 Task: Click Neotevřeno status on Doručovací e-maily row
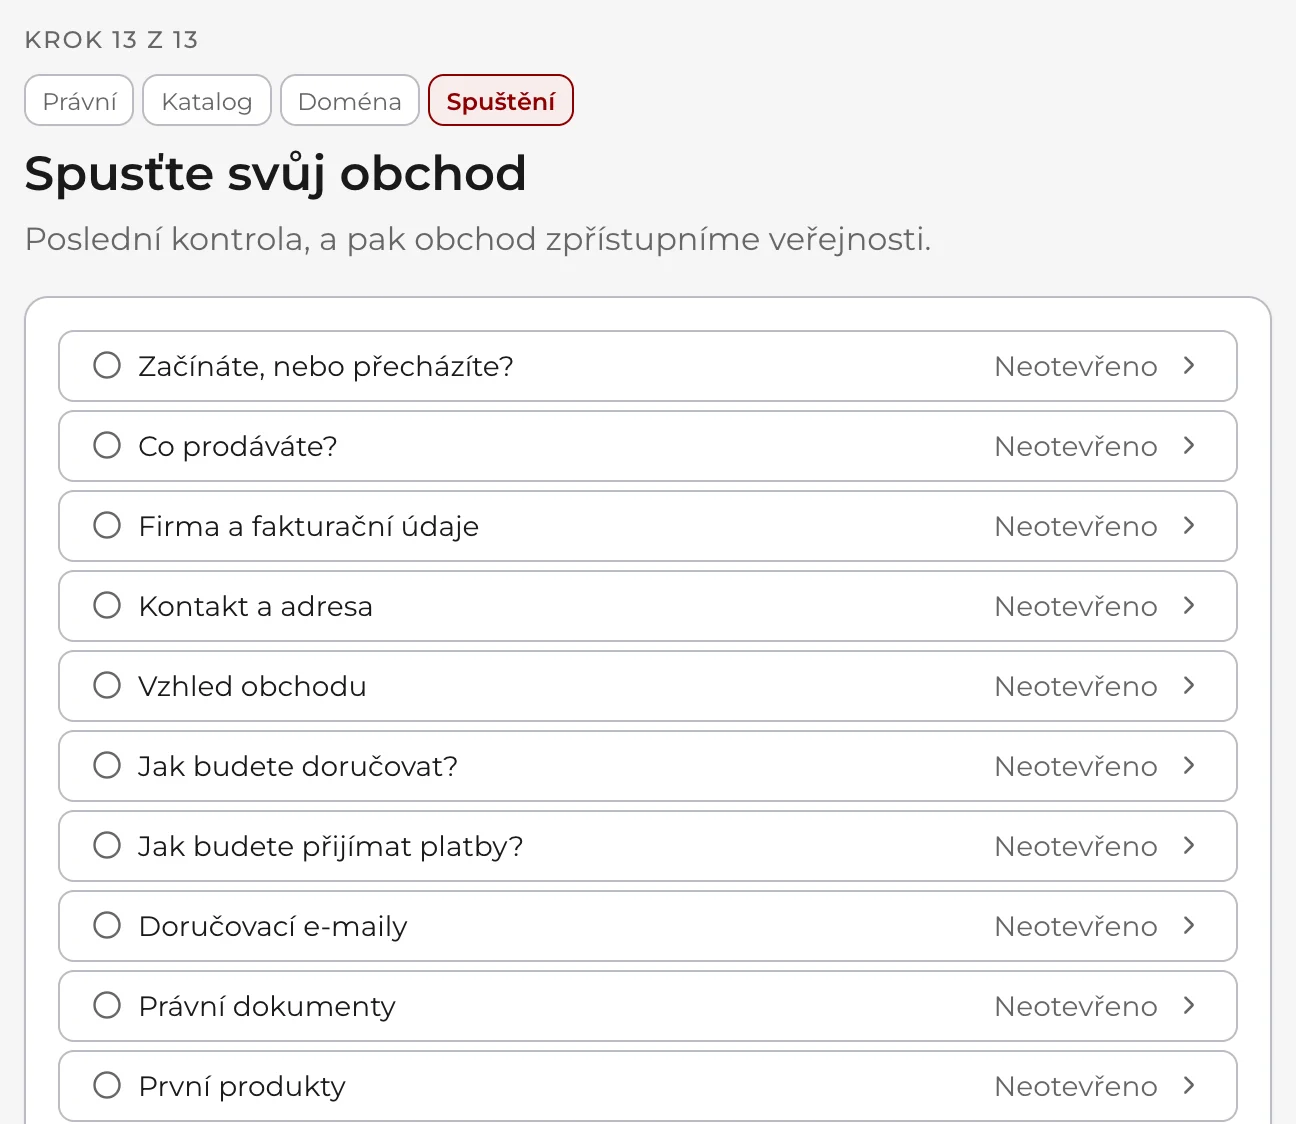tap(1076, 926)
